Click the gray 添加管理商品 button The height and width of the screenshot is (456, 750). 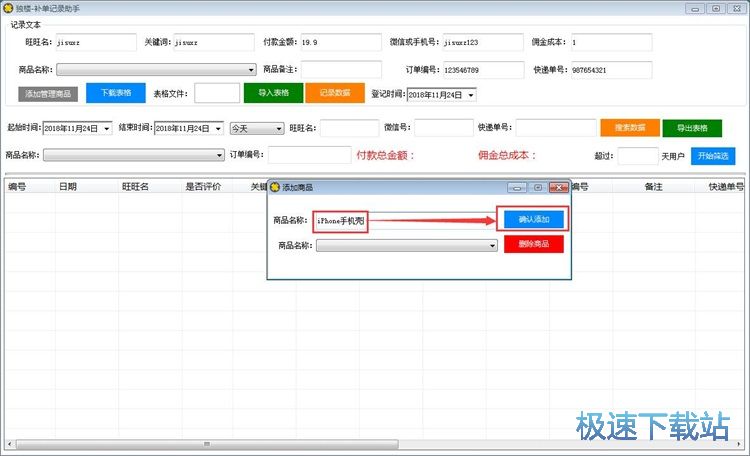[48, 94]
